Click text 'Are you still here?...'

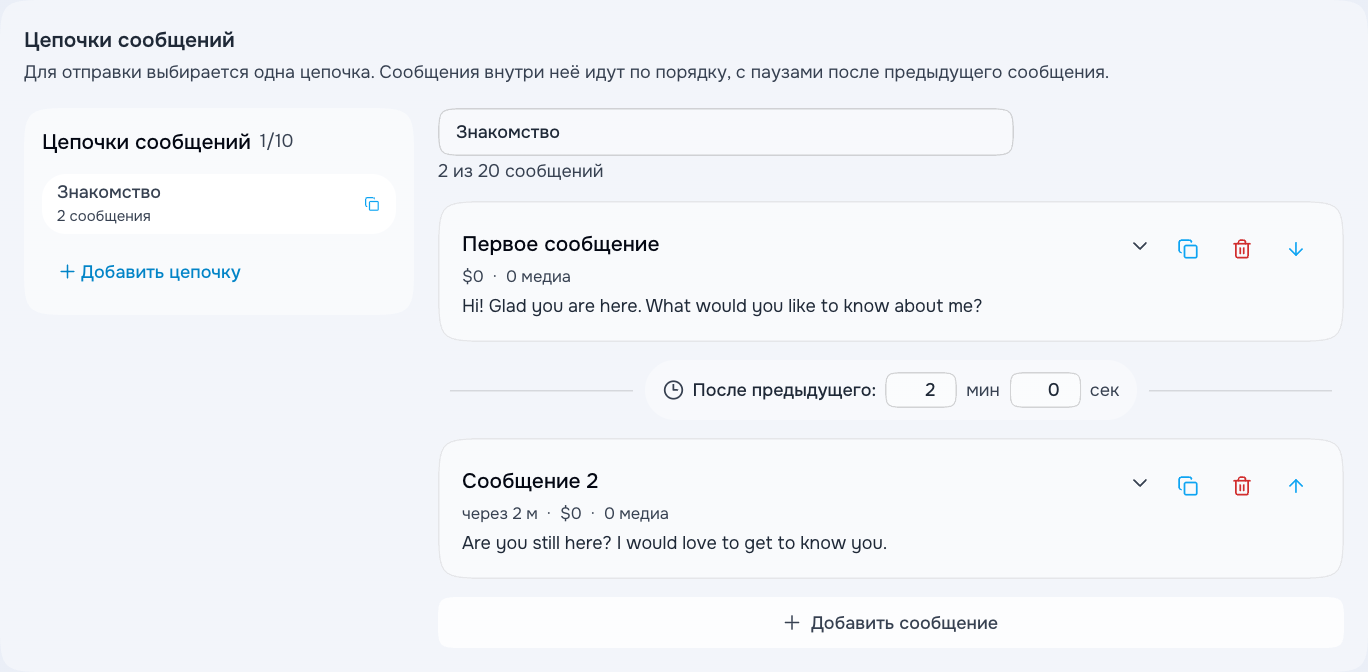coord(674,544)
